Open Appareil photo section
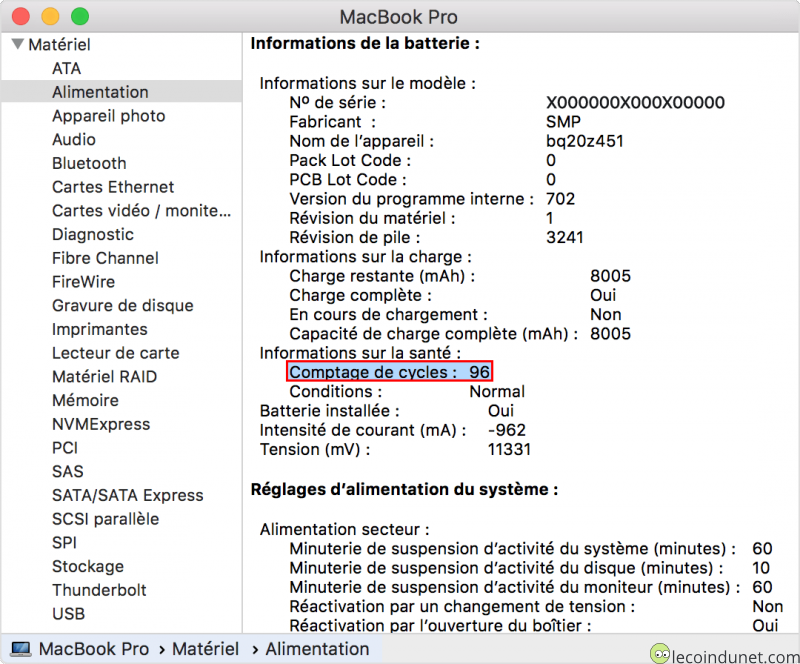 coord(109,116)
